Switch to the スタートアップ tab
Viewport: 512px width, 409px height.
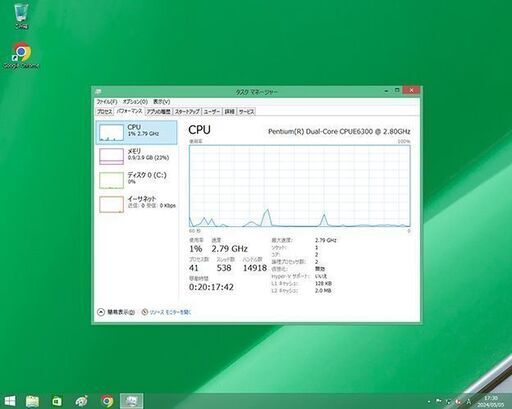[x=187, y=112]
